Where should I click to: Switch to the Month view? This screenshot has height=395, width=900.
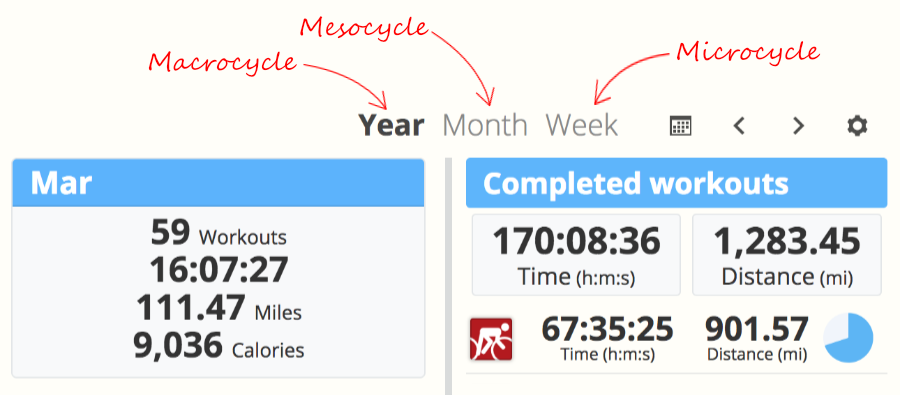485,125
